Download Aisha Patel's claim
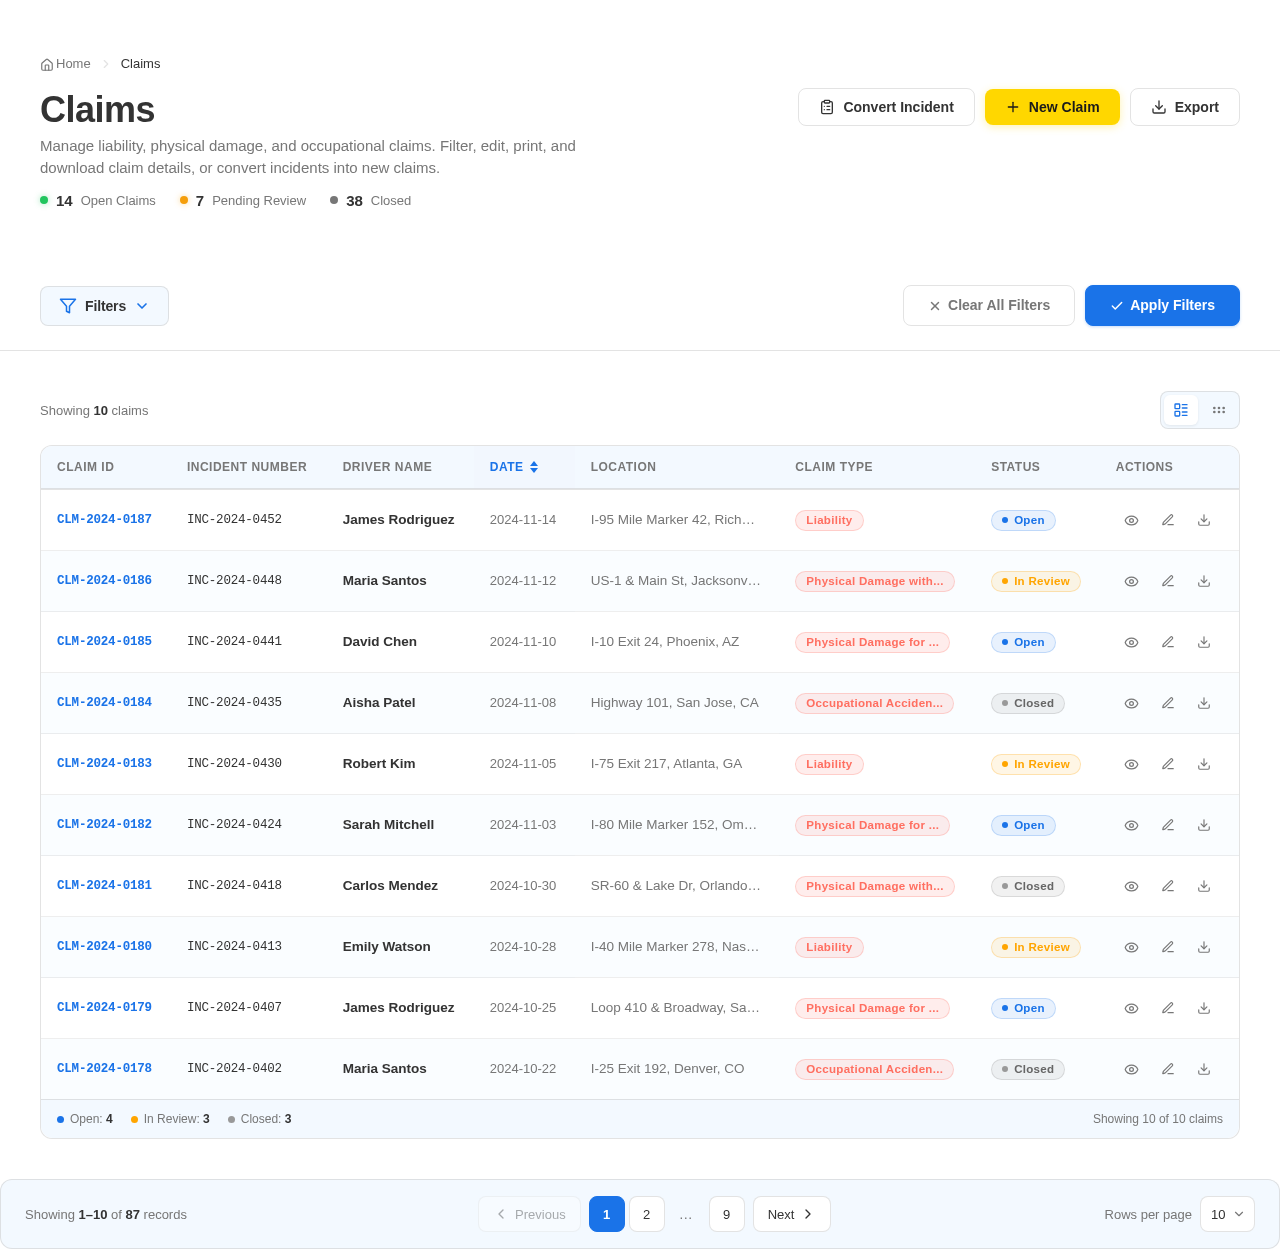The width and height of the screenshot is (1280, 1249). (x=1204, y=703)
